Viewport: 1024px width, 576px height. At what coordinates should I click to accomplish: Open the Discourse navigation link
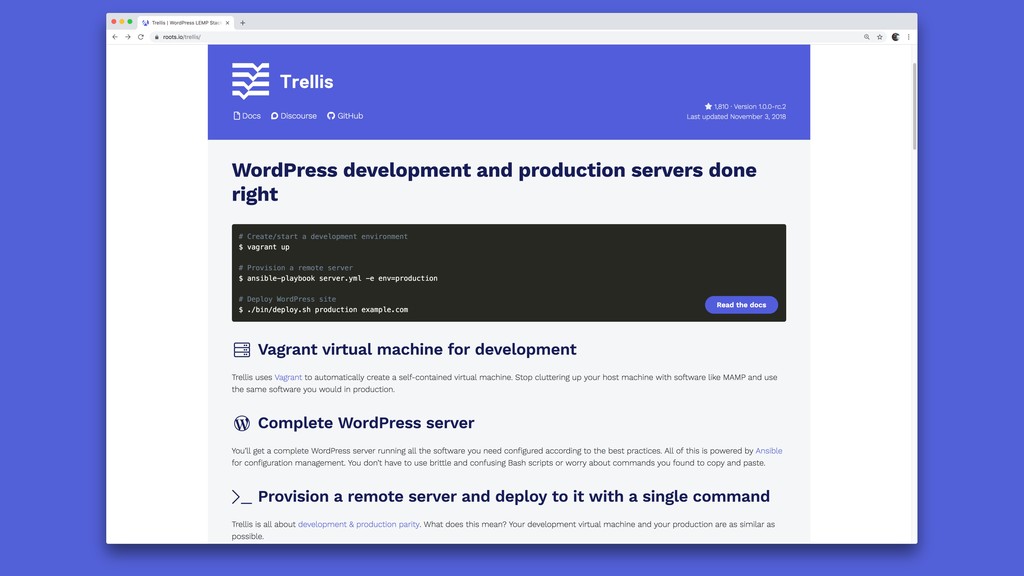pyautogui.click(x=294, y=116)
